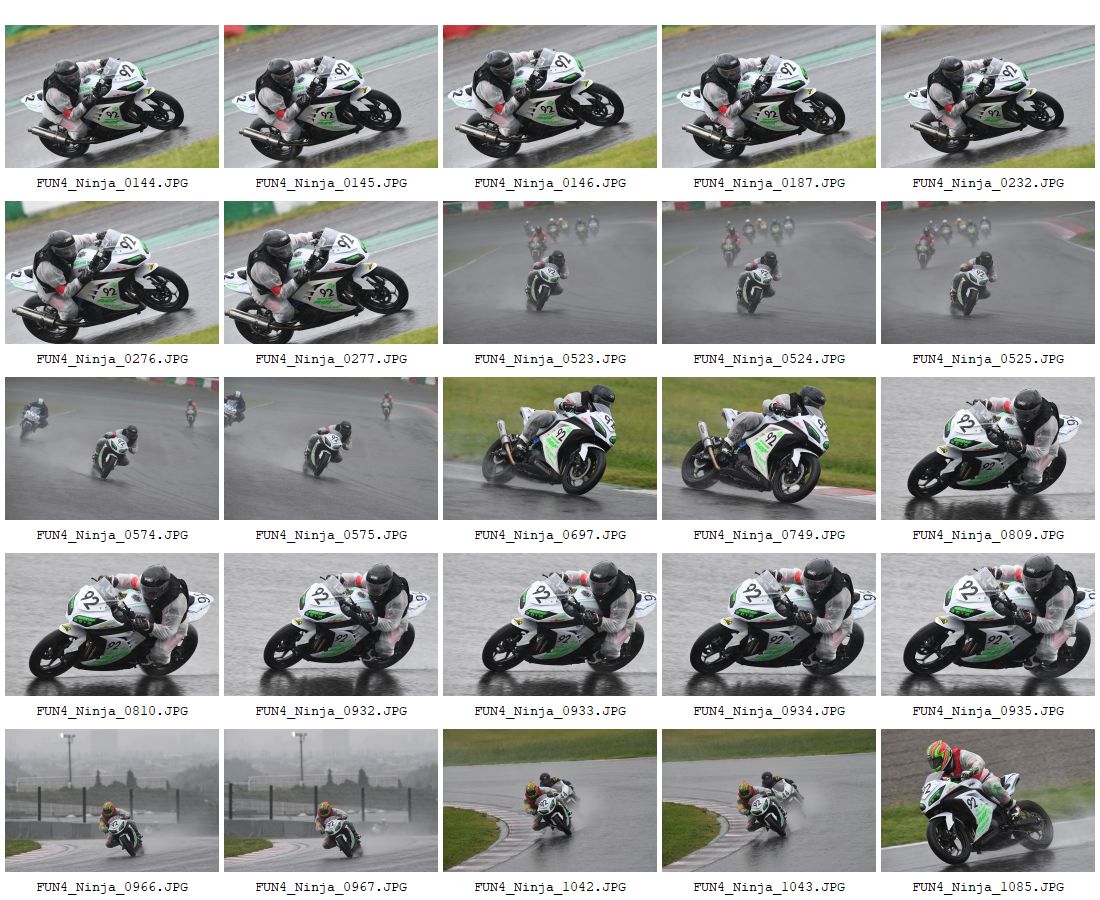The width and height of the screenshot is (1100, 900).
Task: View FUN4_Ninja_0697.JPG grass background photo
Action: coord(550,449)
